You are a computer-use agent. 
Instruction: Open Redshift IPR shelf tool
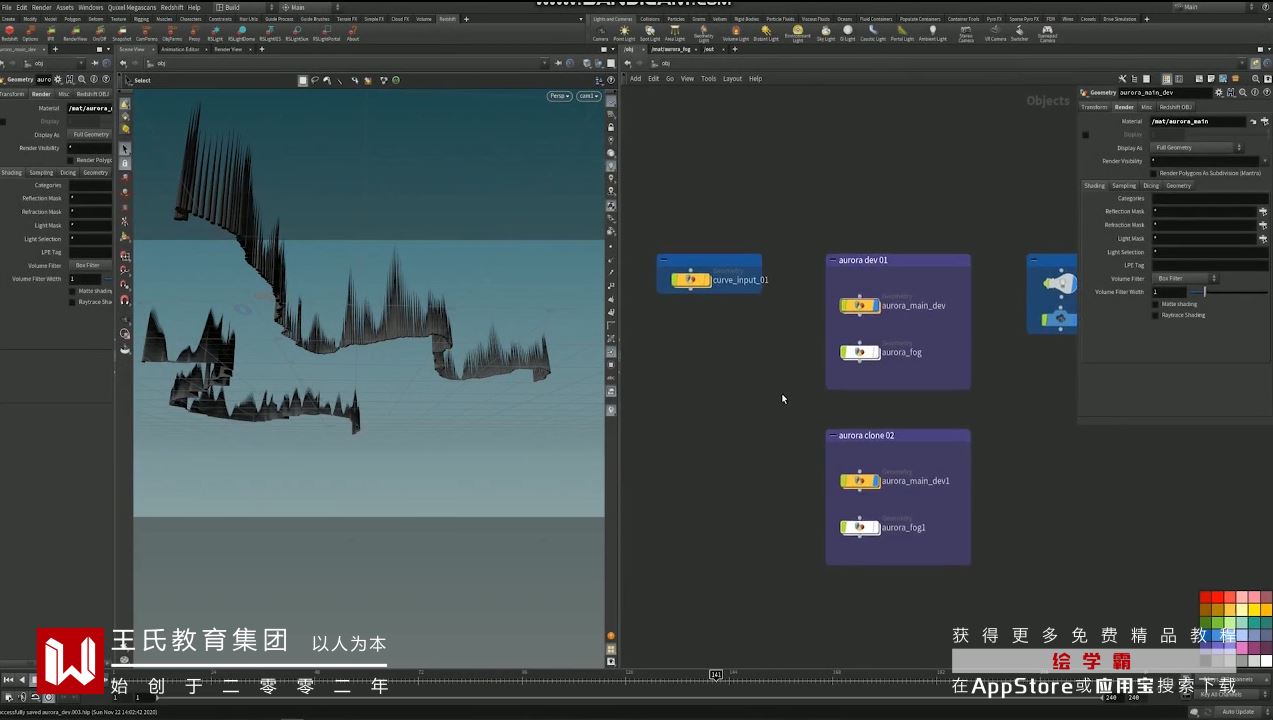click(51, 32)
